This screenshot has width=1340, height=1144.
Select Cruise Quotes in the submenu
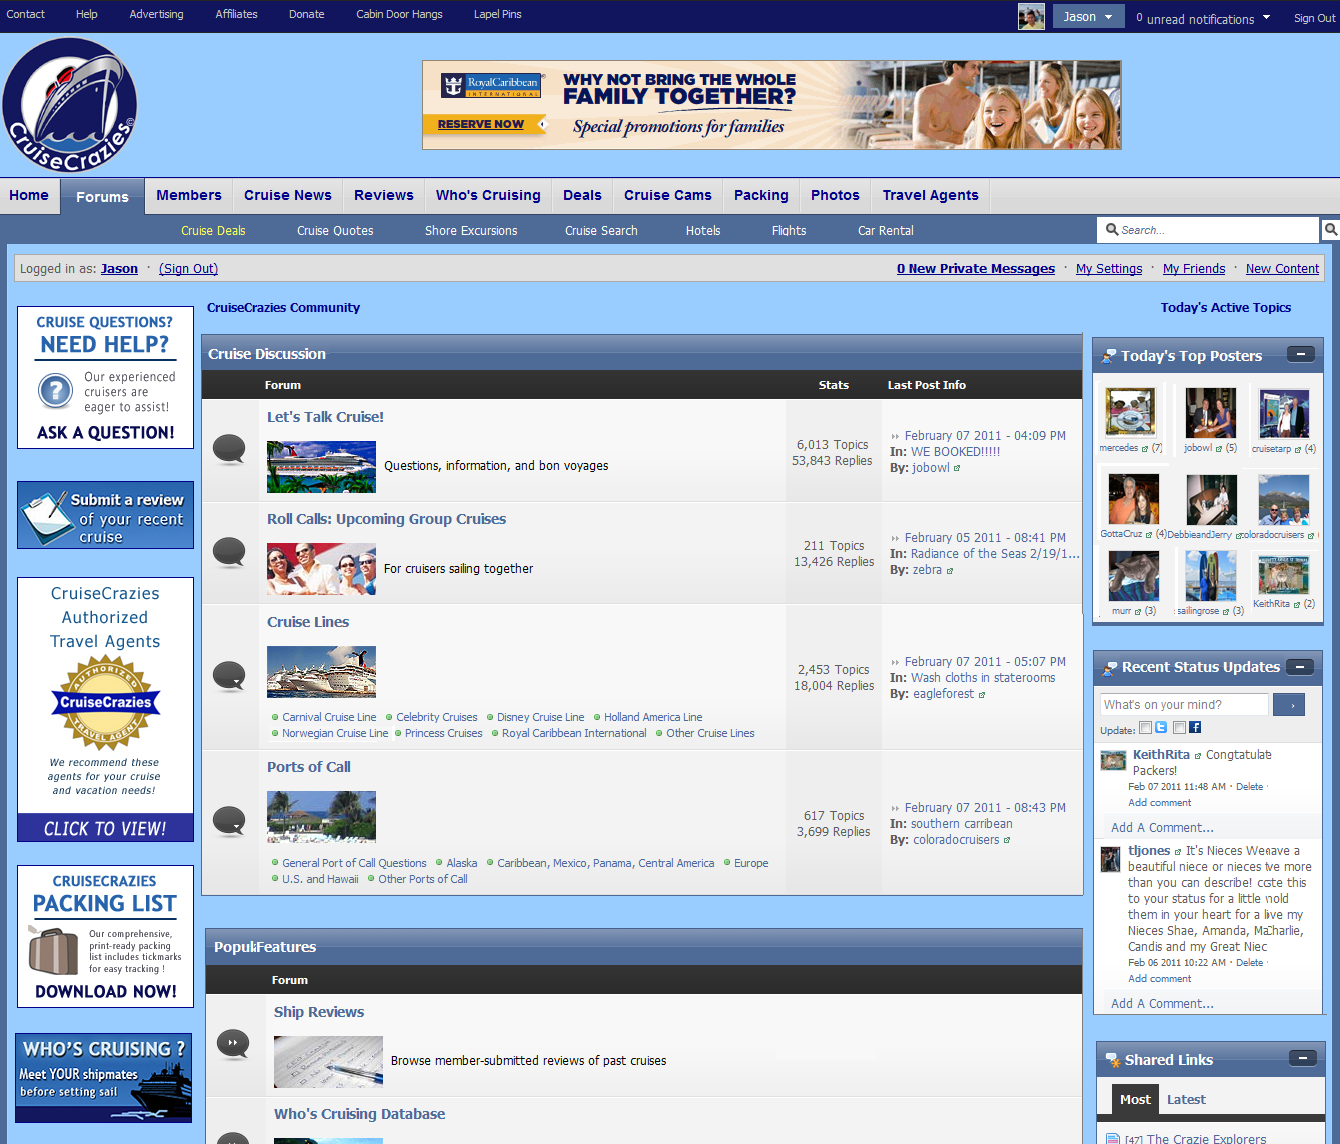(335, 231)
